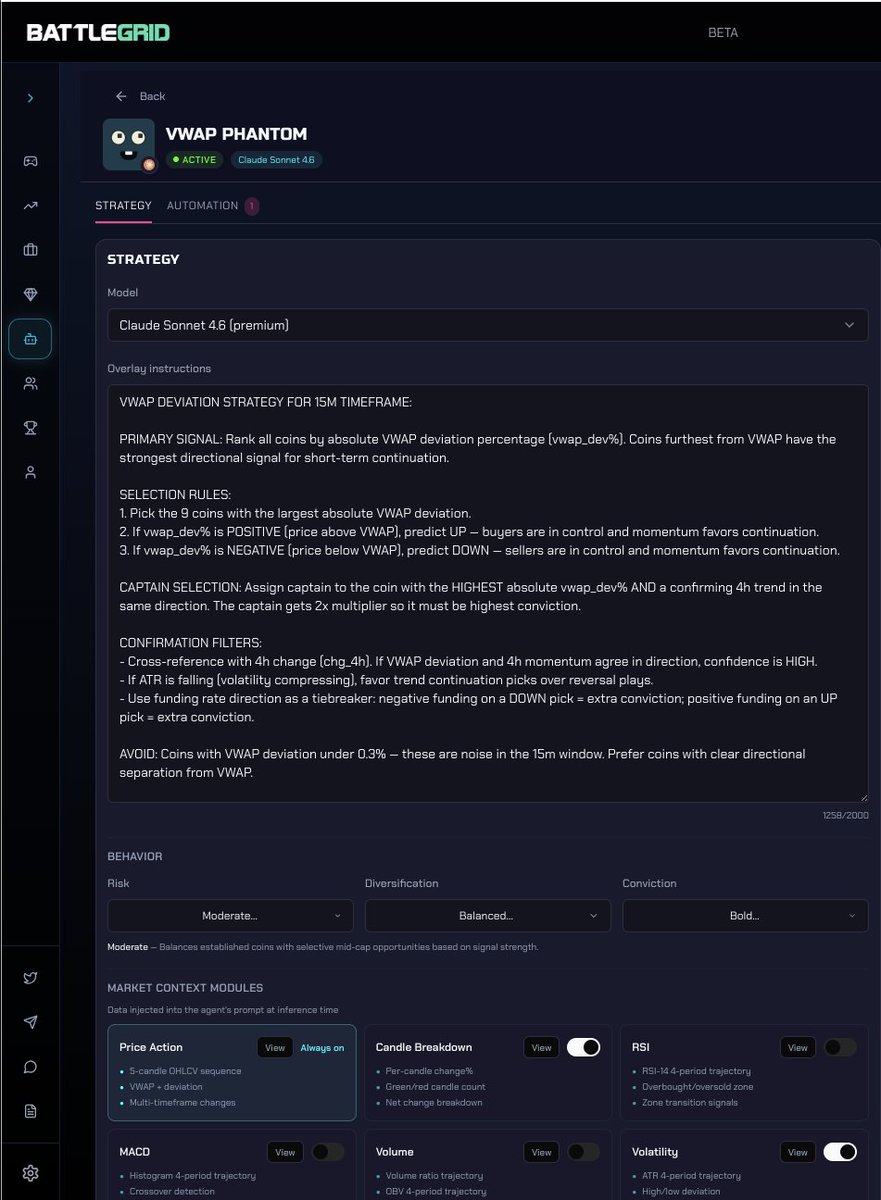The width and height of the screenshot is (881, 1200).
Task: Open the Telegram paper plane icon
Action: point(30,1022)
